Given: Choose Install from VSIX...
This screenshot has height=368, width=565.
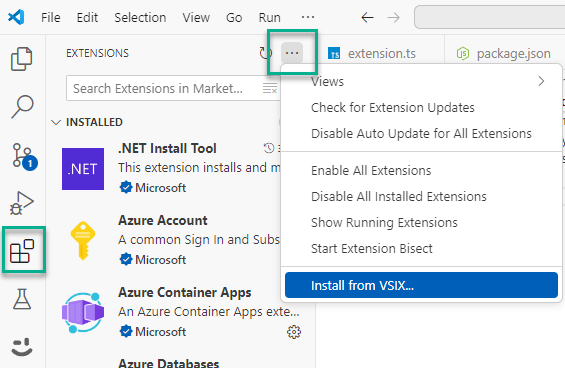Looking at the screenshot, I should tap(421, 285).
